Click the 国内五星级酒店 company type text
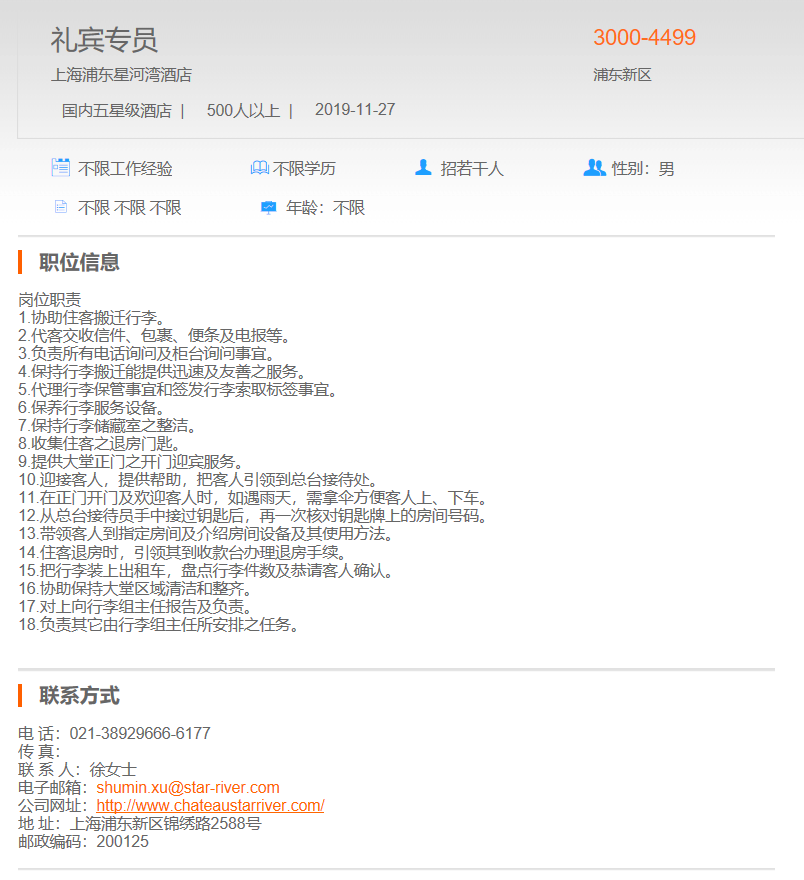Image resolution: width=804 pixels, height=880 pixels. tap(116, 110)
